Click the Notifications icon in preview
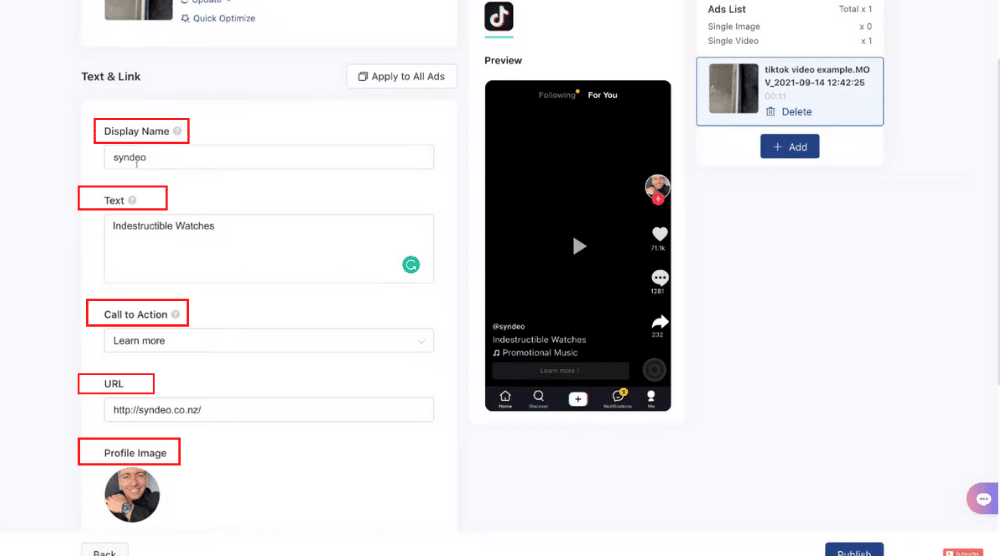The width and height of the screenshot is (1000, 556). (x=617, y=399)
